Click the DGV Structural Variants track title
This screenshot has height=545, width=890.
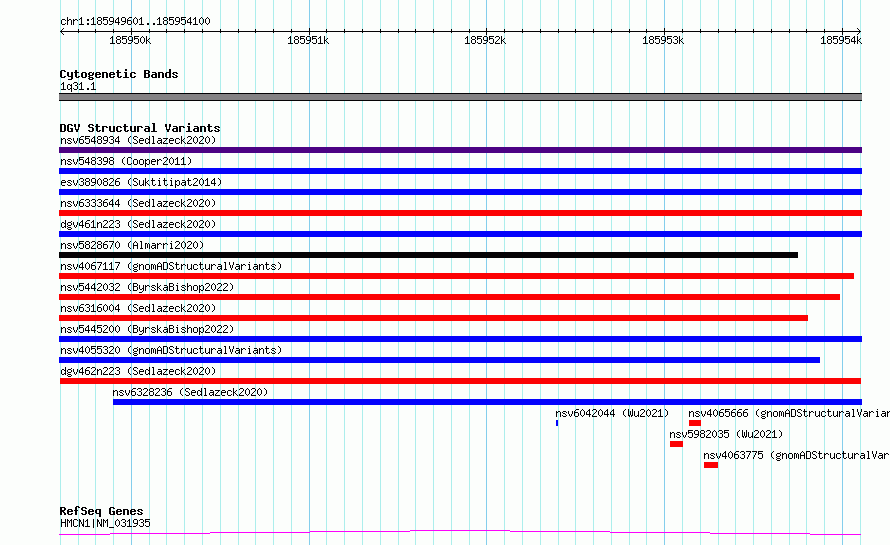coord(140,128)
